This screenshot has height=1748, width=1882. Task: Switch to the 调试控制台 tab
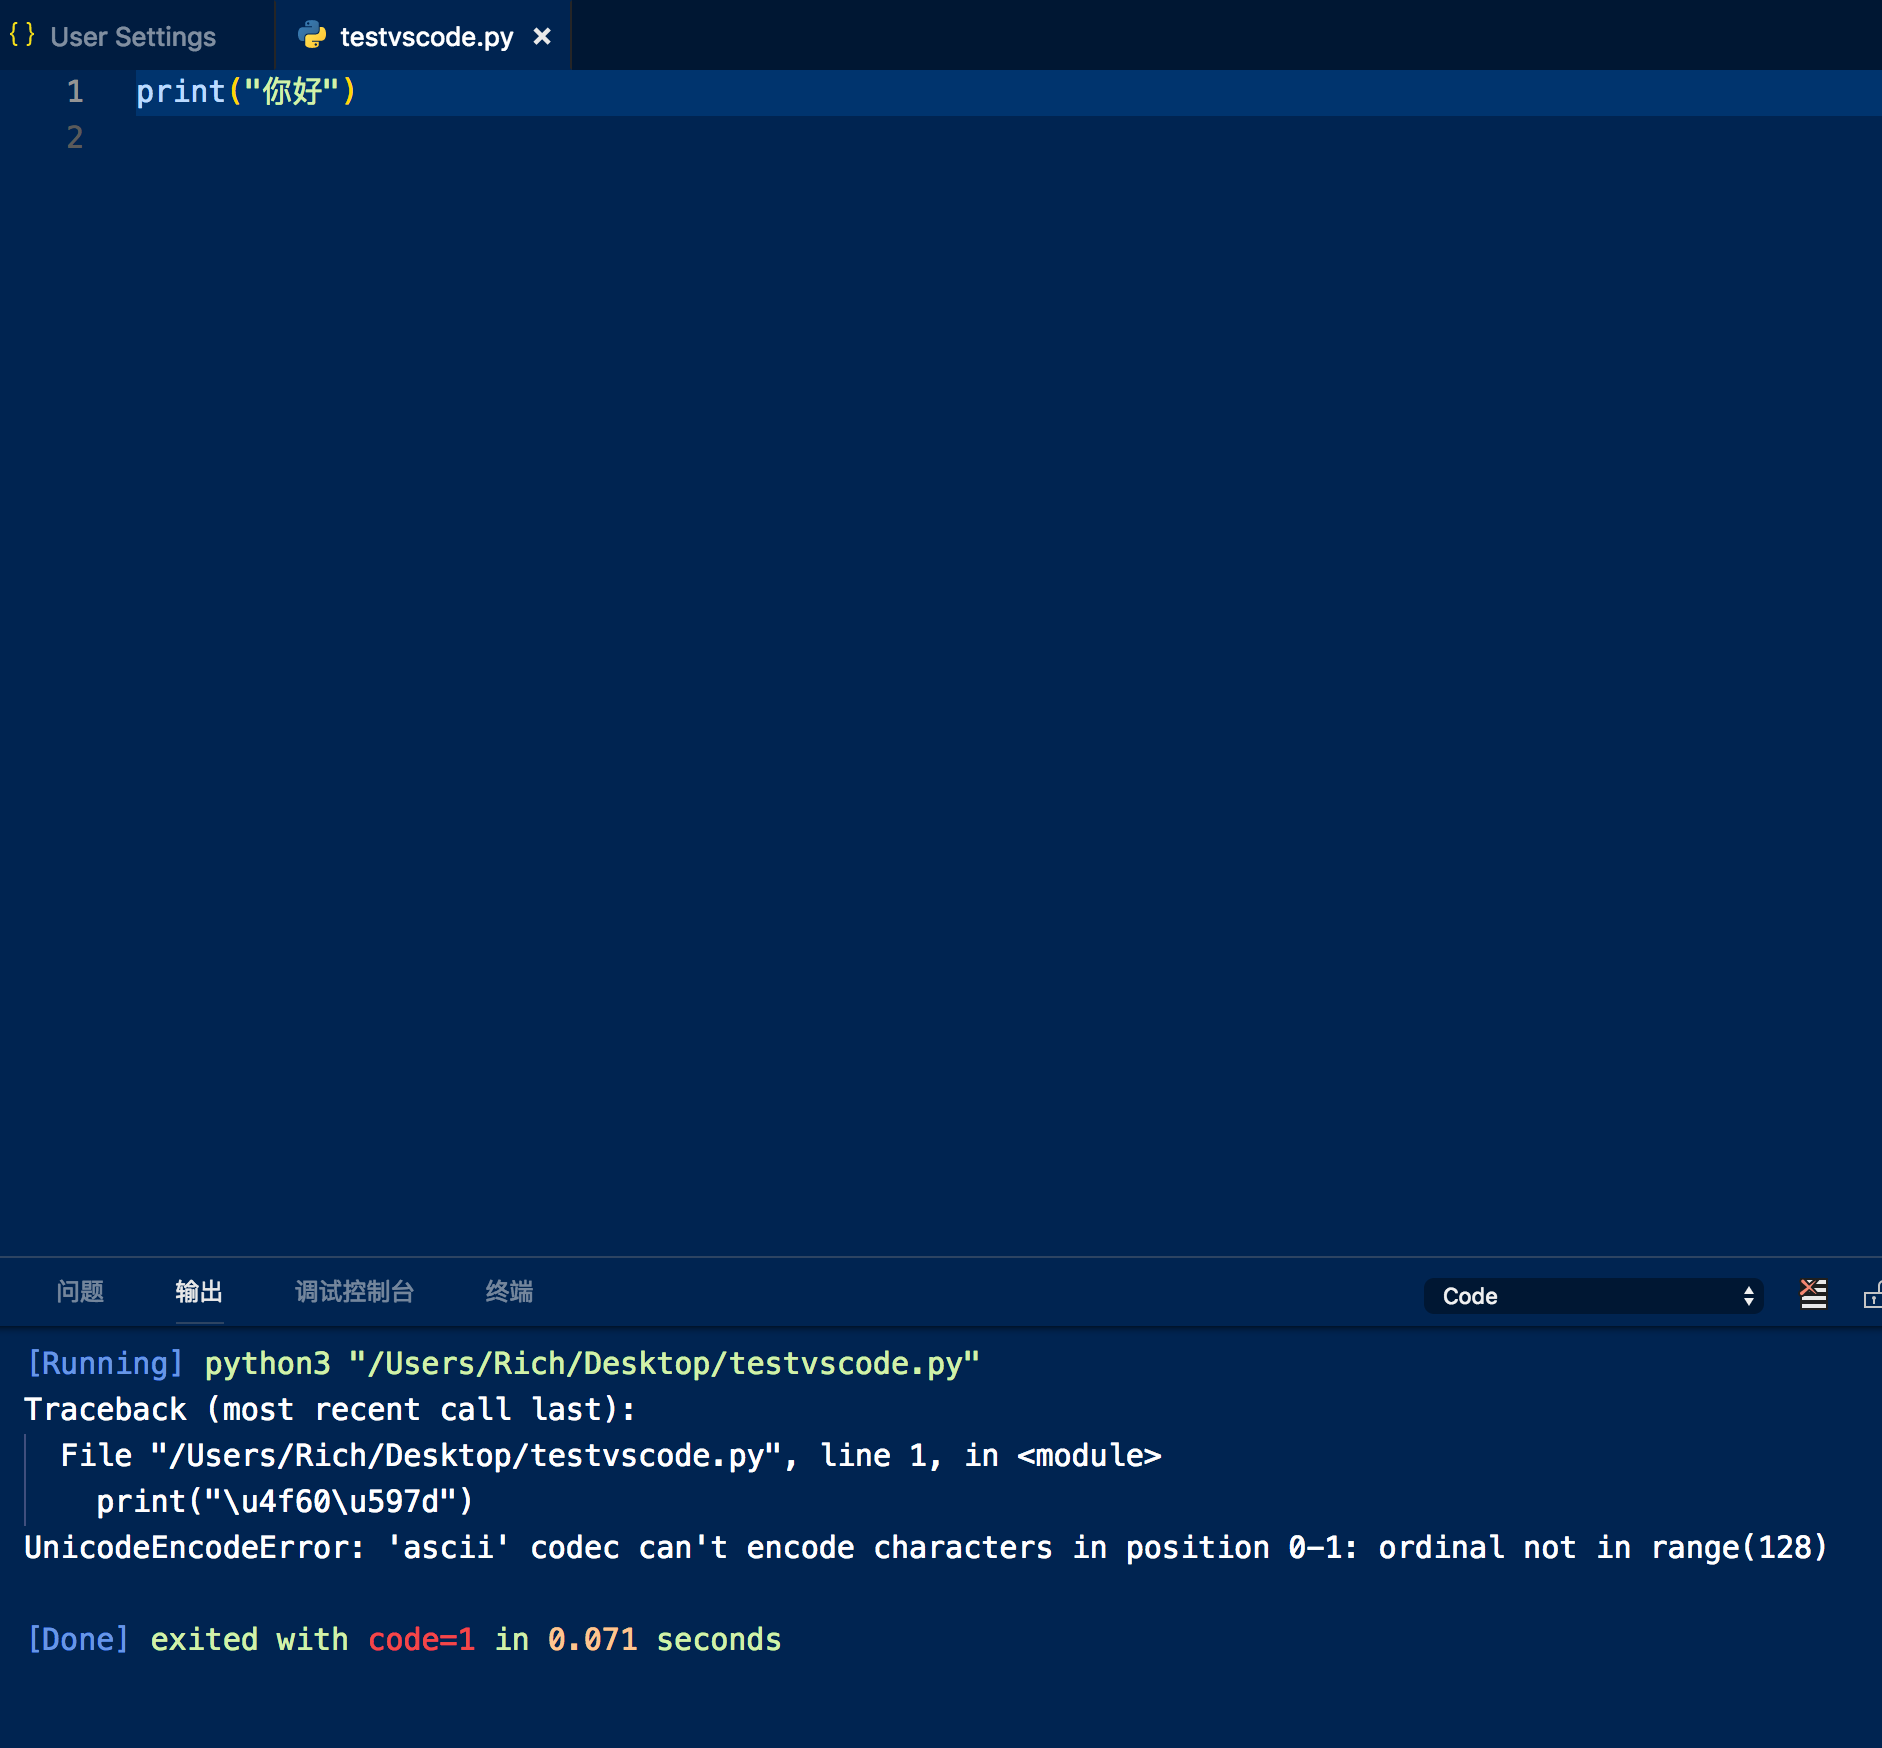tap(354, 1291)
